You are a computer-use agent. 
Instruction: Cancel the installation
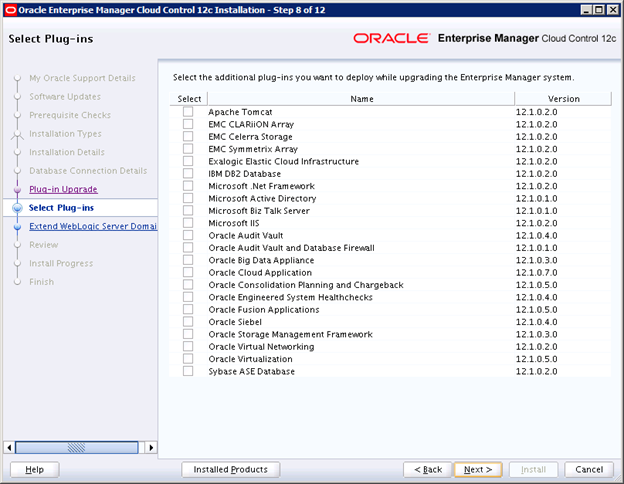(589, 470)
